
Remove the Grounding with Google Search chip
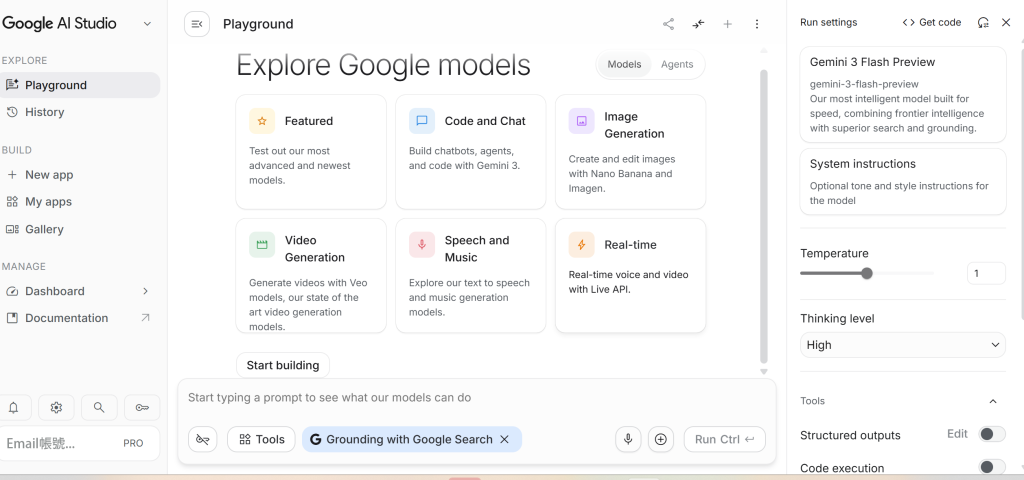[504, 440]
